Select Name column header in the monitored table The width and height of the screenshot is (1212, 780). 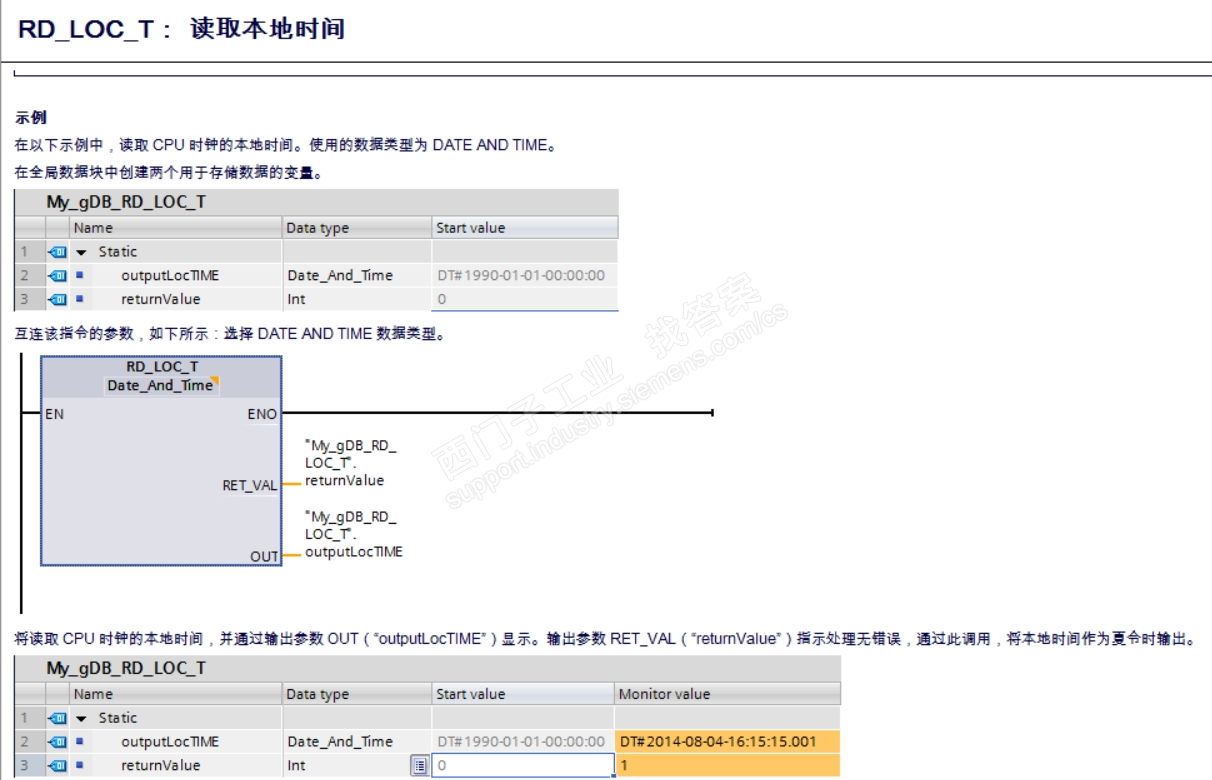point(176,694)
